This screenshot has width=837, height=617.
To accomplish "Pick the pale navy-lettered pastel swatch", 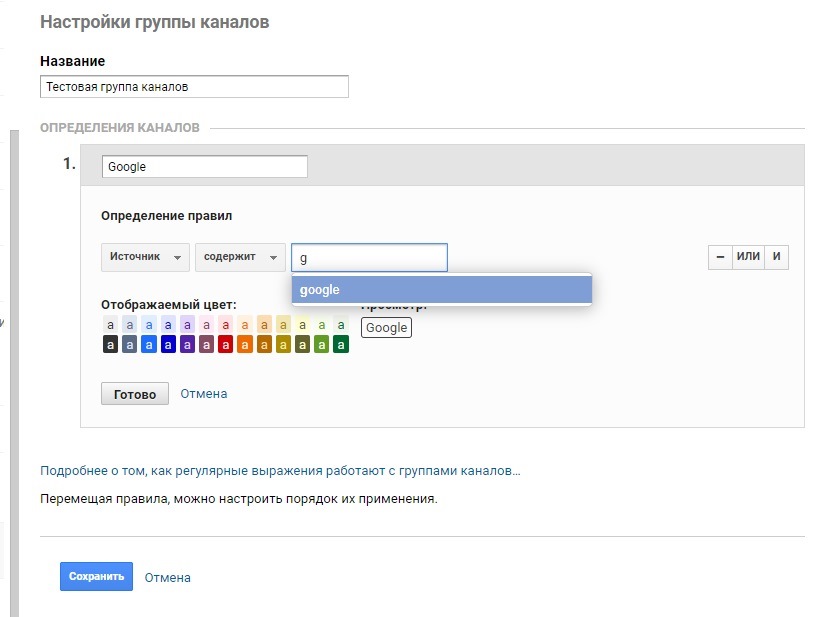I will 168,325.
